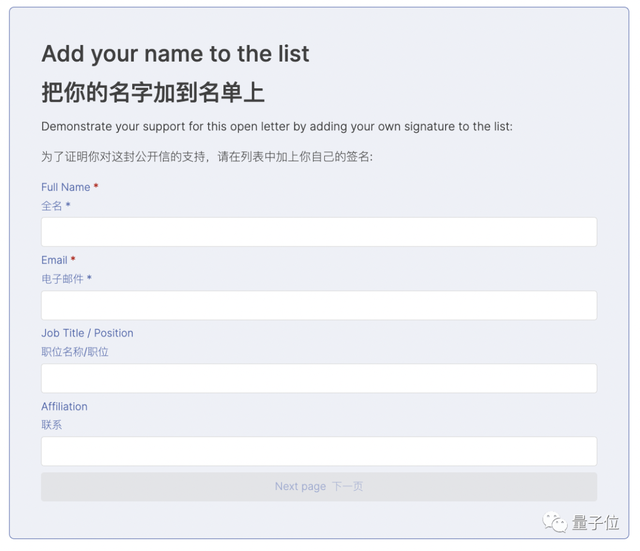Click the "Demonstrate your support" description text

(276, 127)
